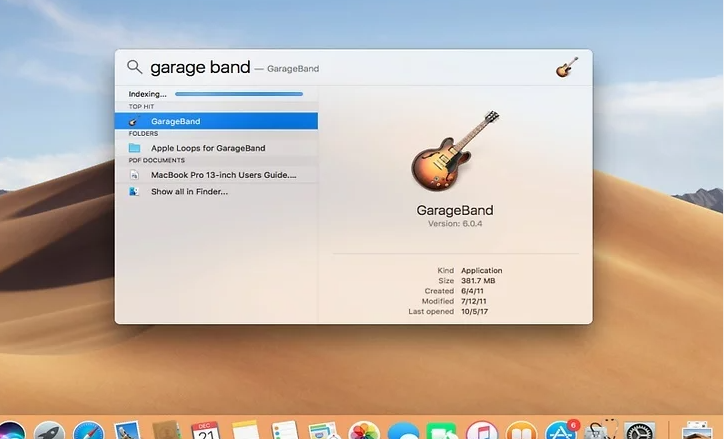The height and width of the screenshot is (439, 724).
Task: Click the Modified date 7/12/11
Action: (x=474, y=301)
